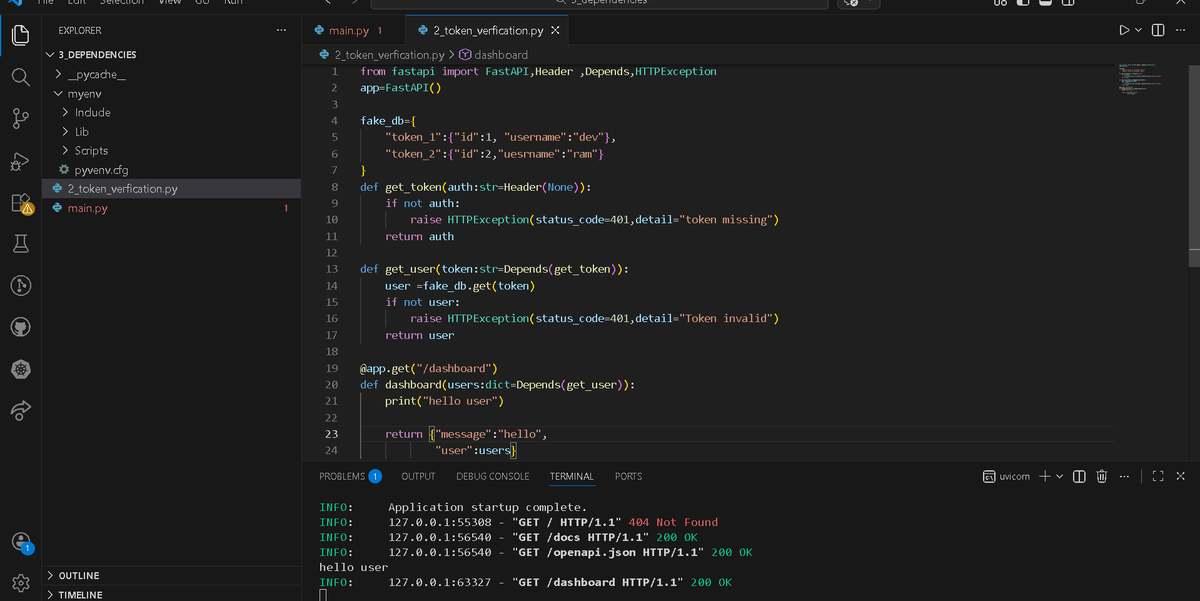Expand the TIMELINE section
1200x601 pixels.
(173, 594)
